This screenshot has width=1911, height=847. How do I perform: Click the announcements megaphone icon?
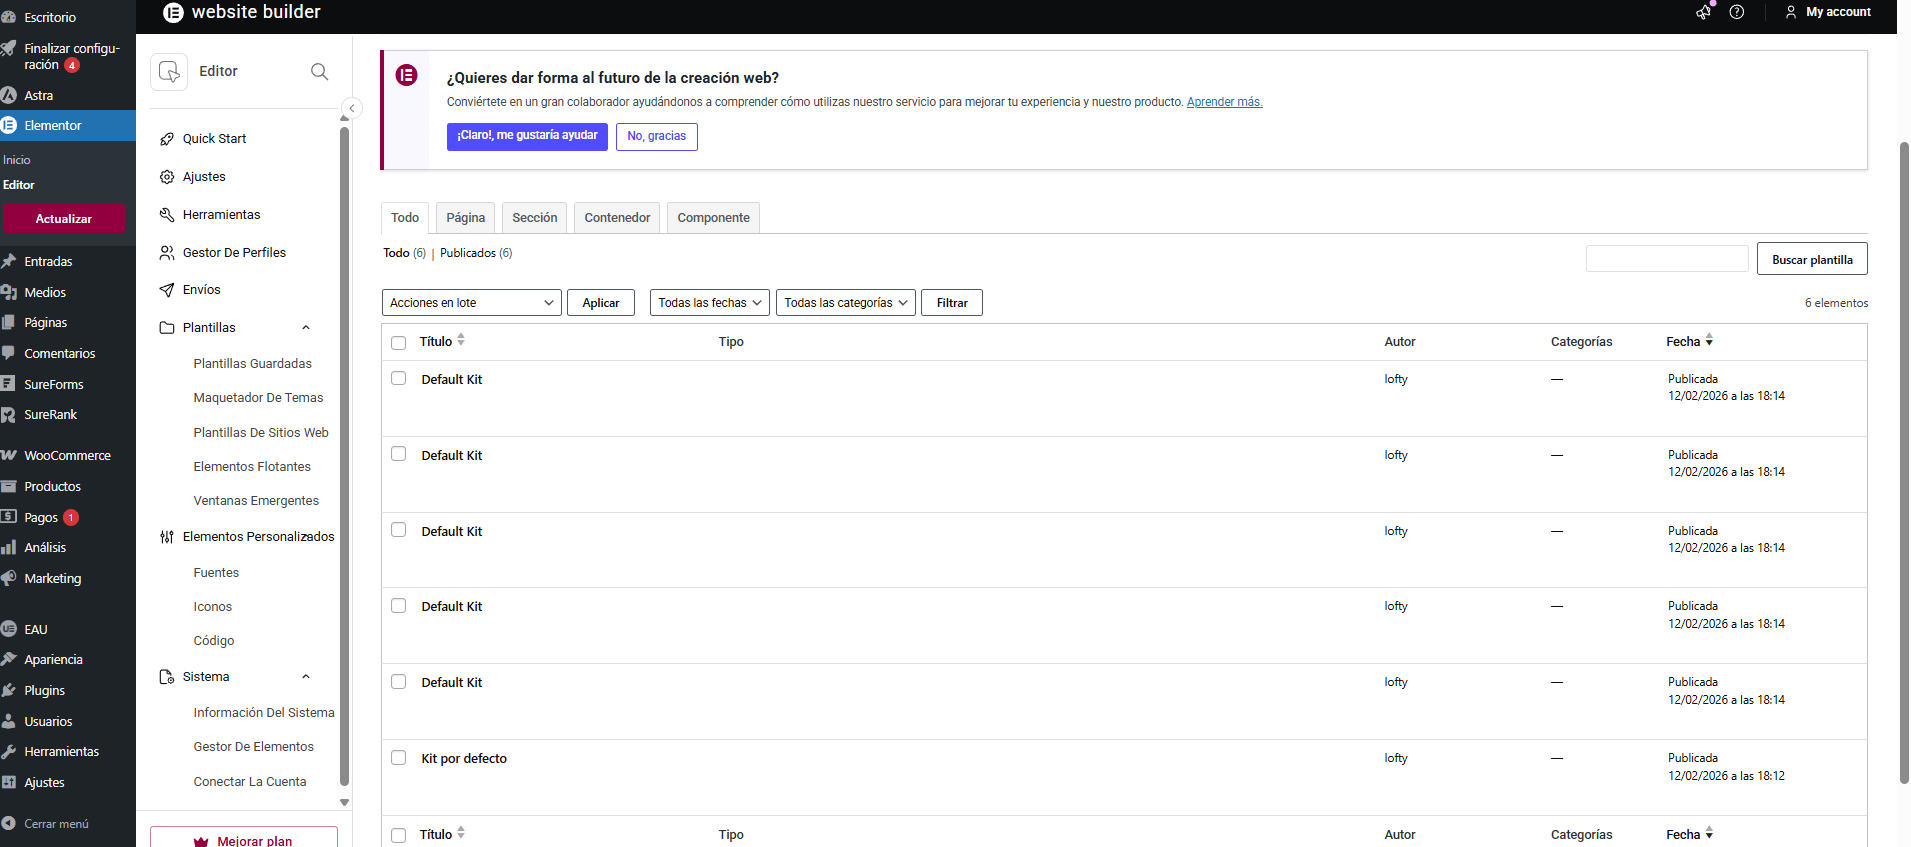[1703, 12]
